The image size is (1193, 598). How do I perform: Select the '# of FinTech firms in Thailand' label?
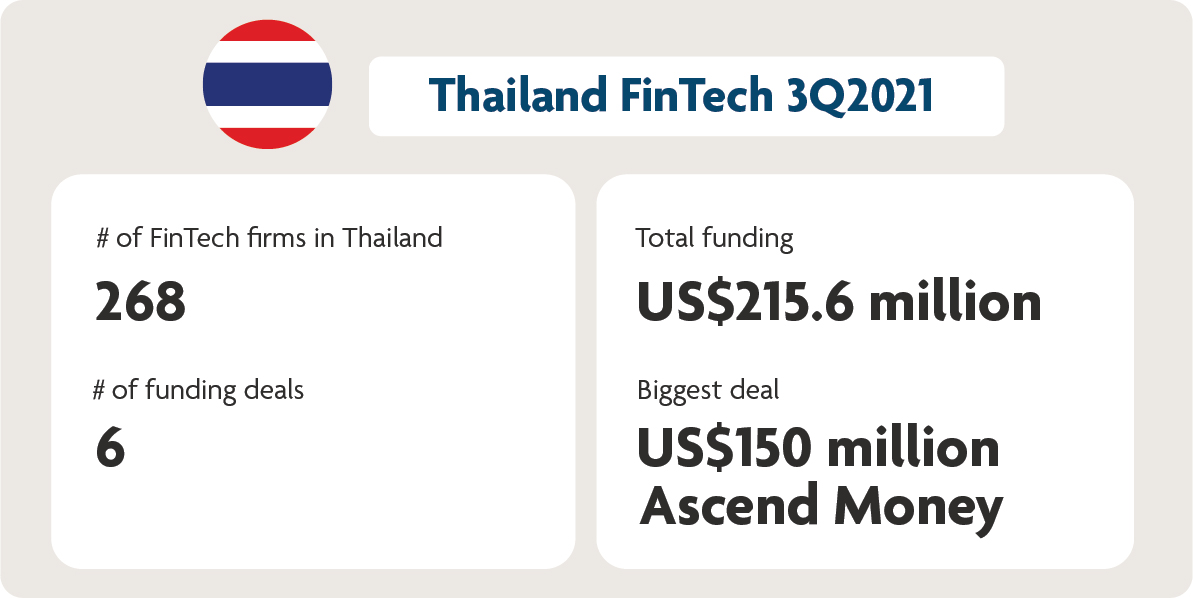pyautogui.click(x=269, y=238)
